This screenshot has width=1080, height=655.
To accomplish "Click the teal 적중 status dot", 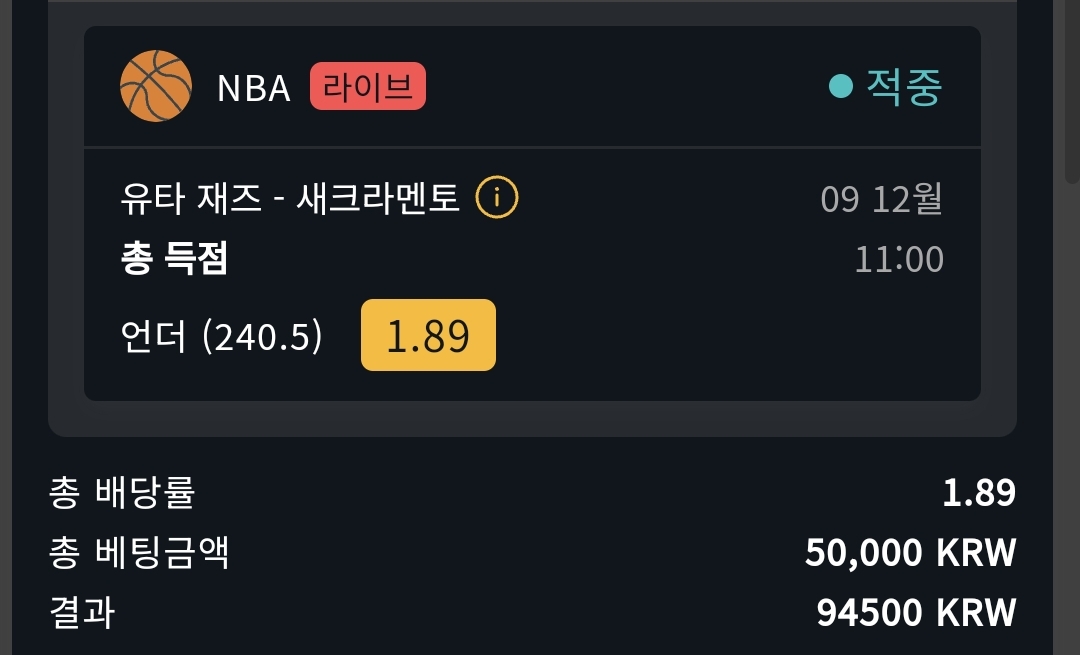I will coord(840,87).
